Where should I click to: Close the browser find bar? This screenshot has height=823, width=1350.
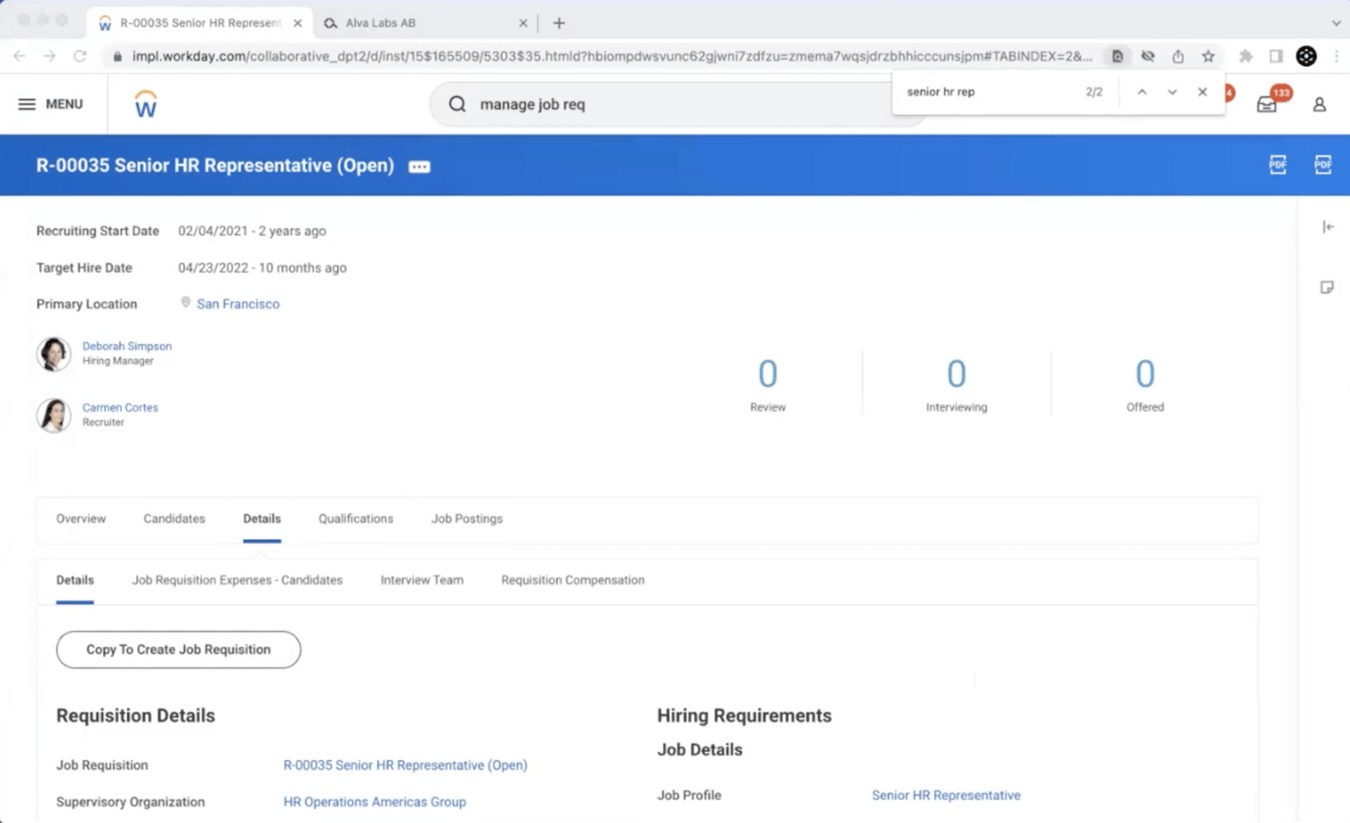click(x=1202, y=91)
